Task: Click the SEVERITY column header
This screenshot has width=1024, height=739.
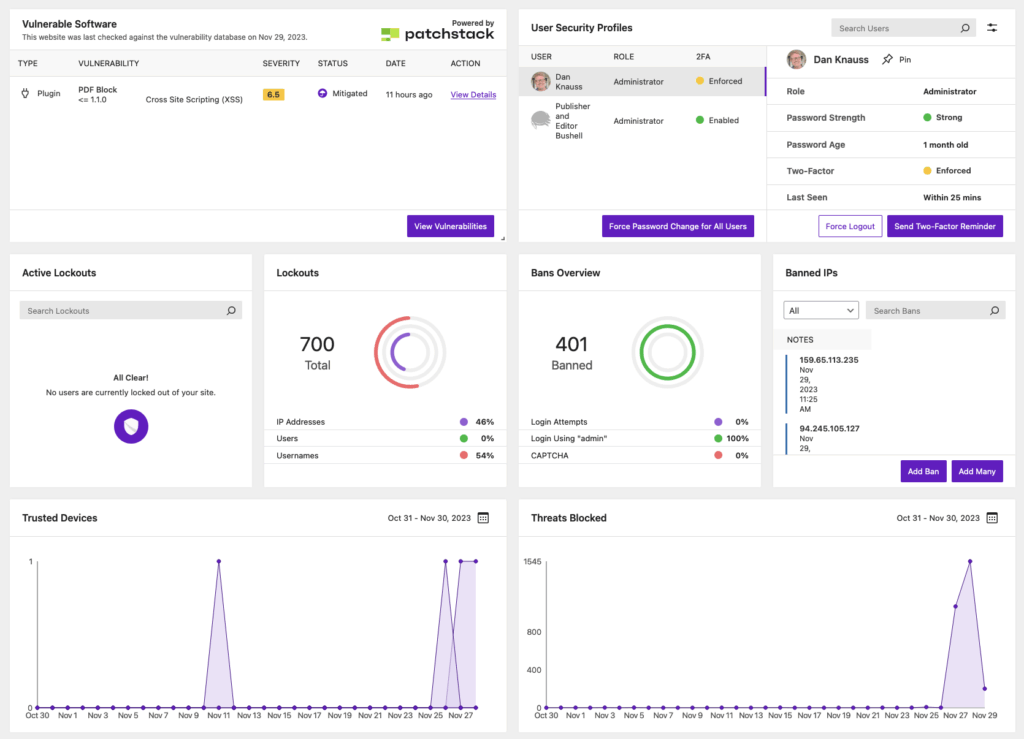Action: (281, 63)
